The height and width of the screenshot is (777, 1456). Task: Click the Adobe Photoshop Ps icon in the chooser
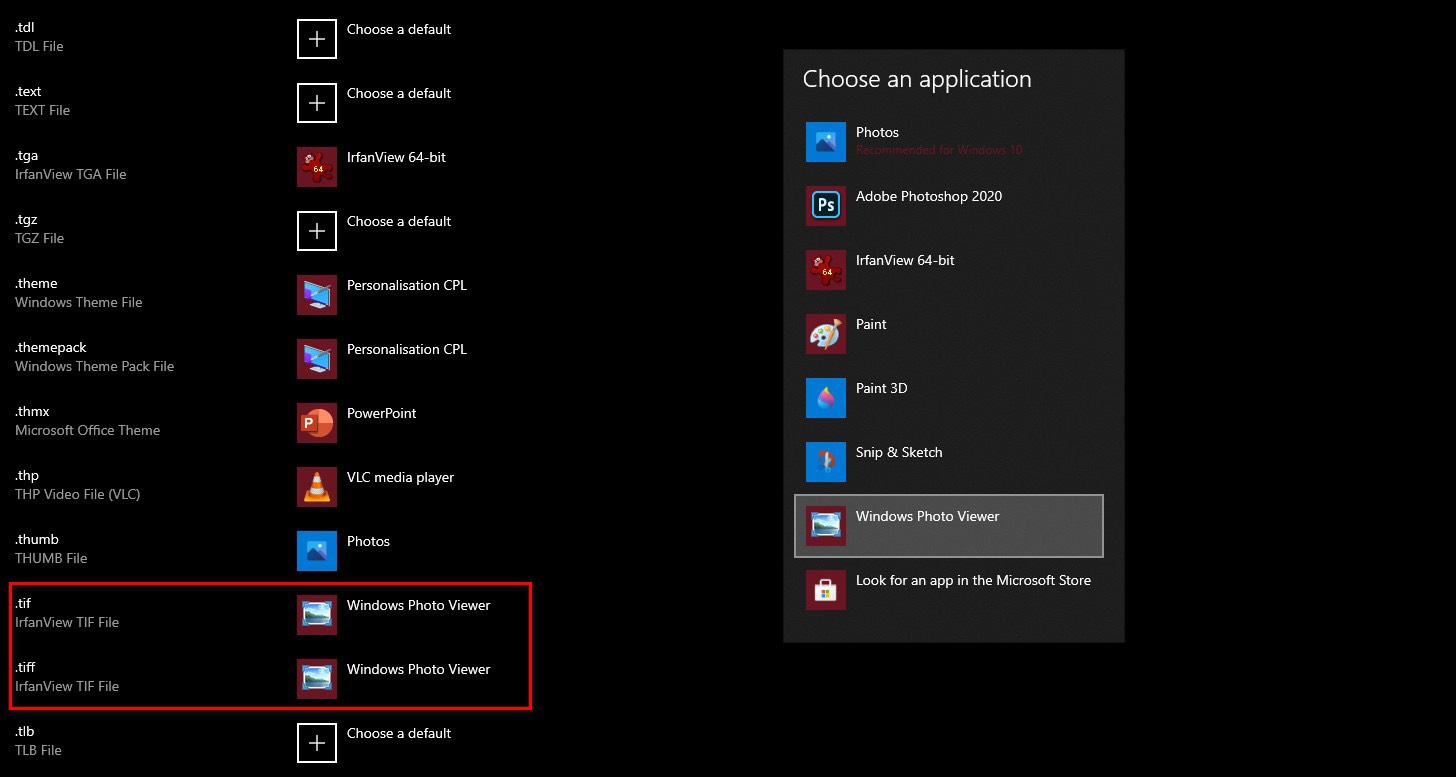pyautogui.click(x=826, y=206)
